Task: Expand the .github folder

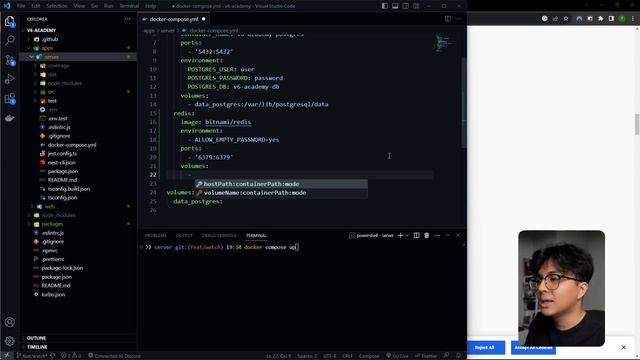Action: click(x=50, y=39)
